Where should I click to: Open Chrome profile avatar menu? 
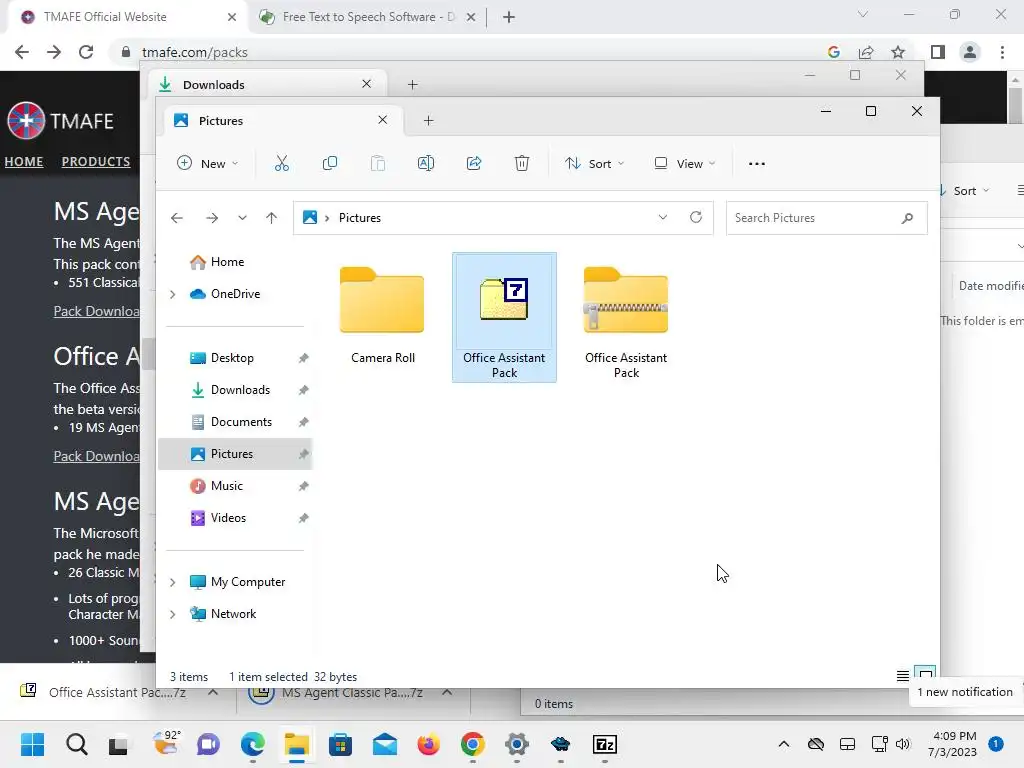coord(970,52)
